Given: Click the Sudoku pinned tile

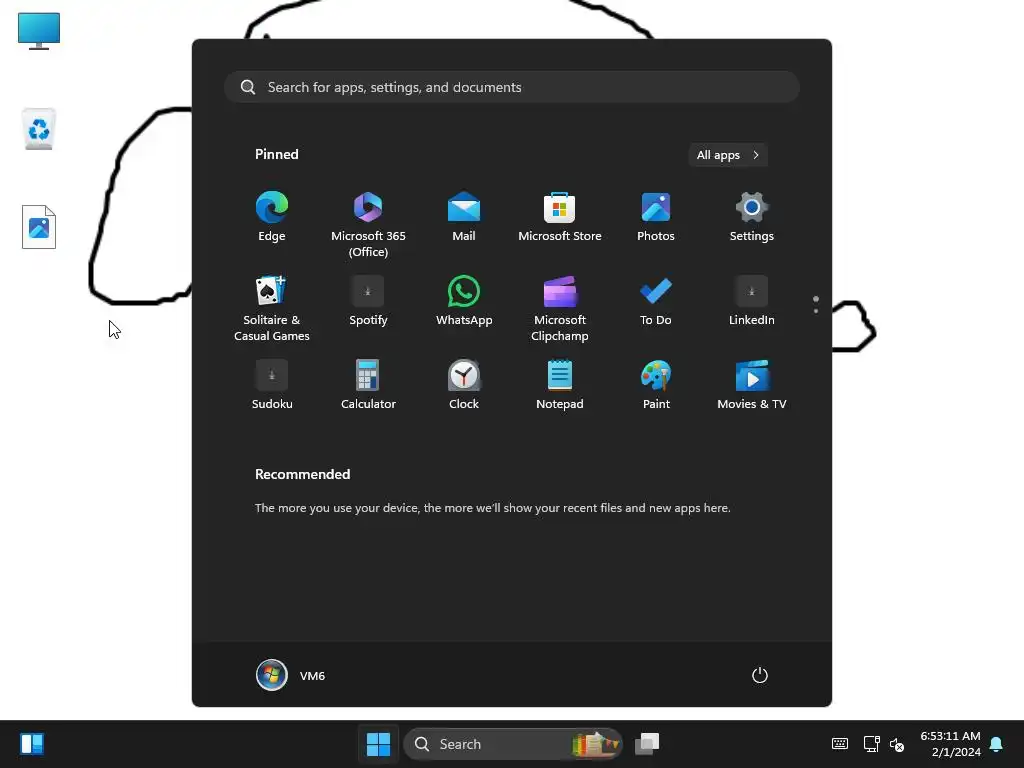Looking at the screenshot, I should coord(272,385).
